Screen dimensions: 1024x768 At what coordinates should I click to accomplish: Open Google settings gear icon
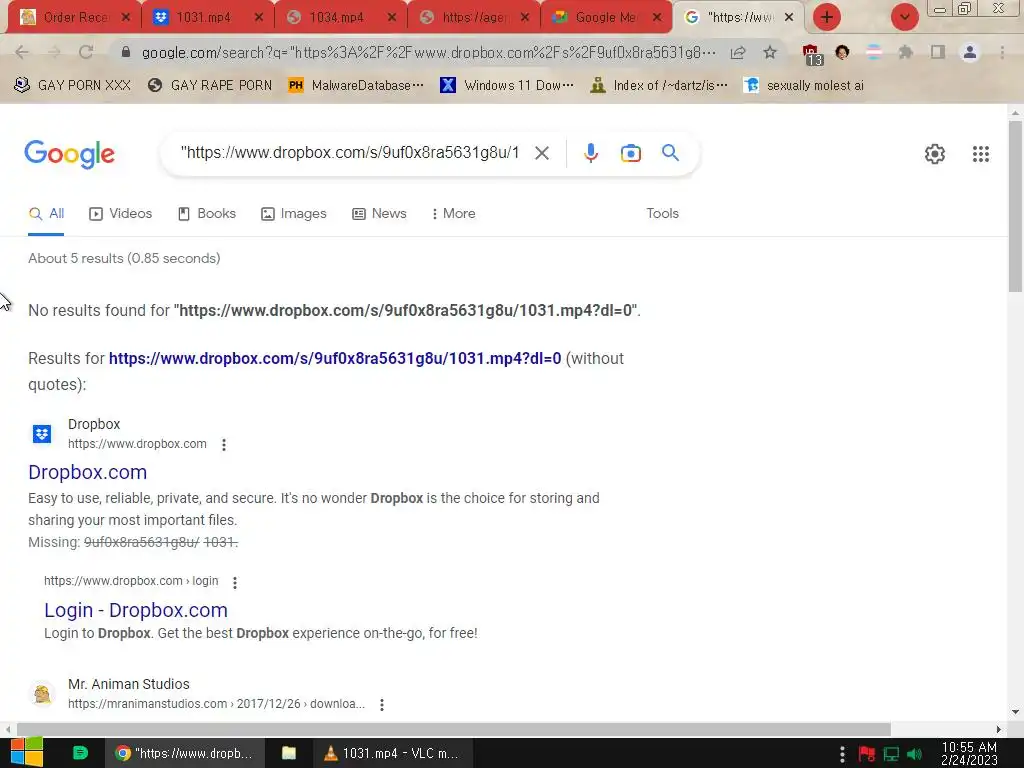(x=935, y=154)
